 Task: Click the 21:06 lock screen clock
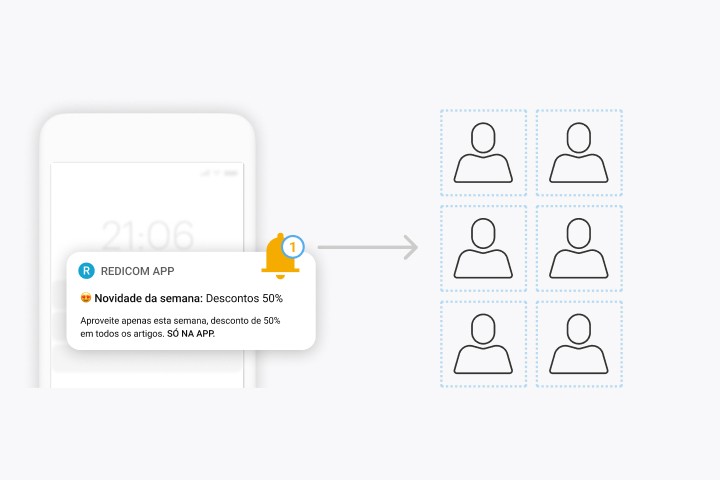[147, 235]
